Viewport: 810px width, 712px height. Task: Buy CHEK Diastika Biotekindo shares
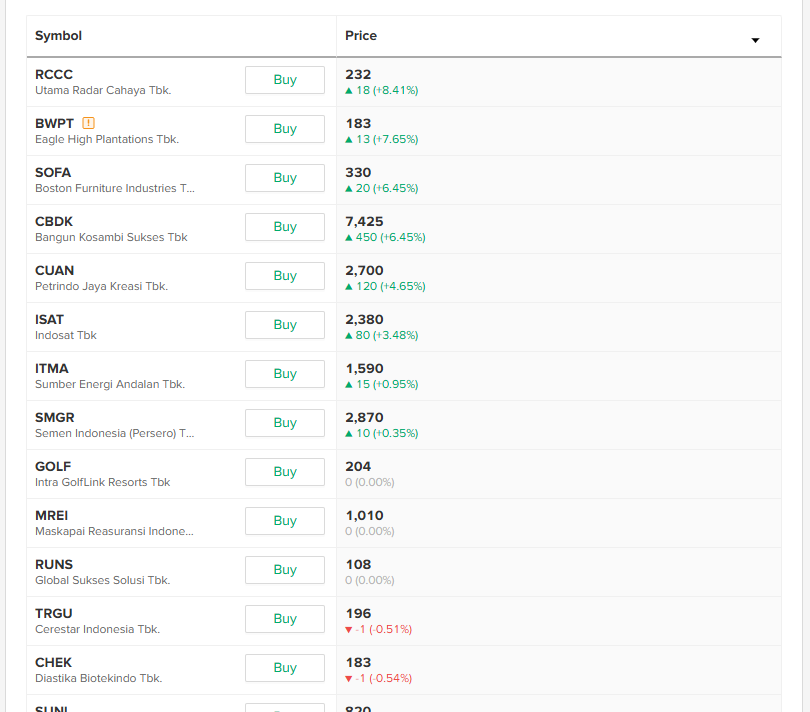point(285,668)
